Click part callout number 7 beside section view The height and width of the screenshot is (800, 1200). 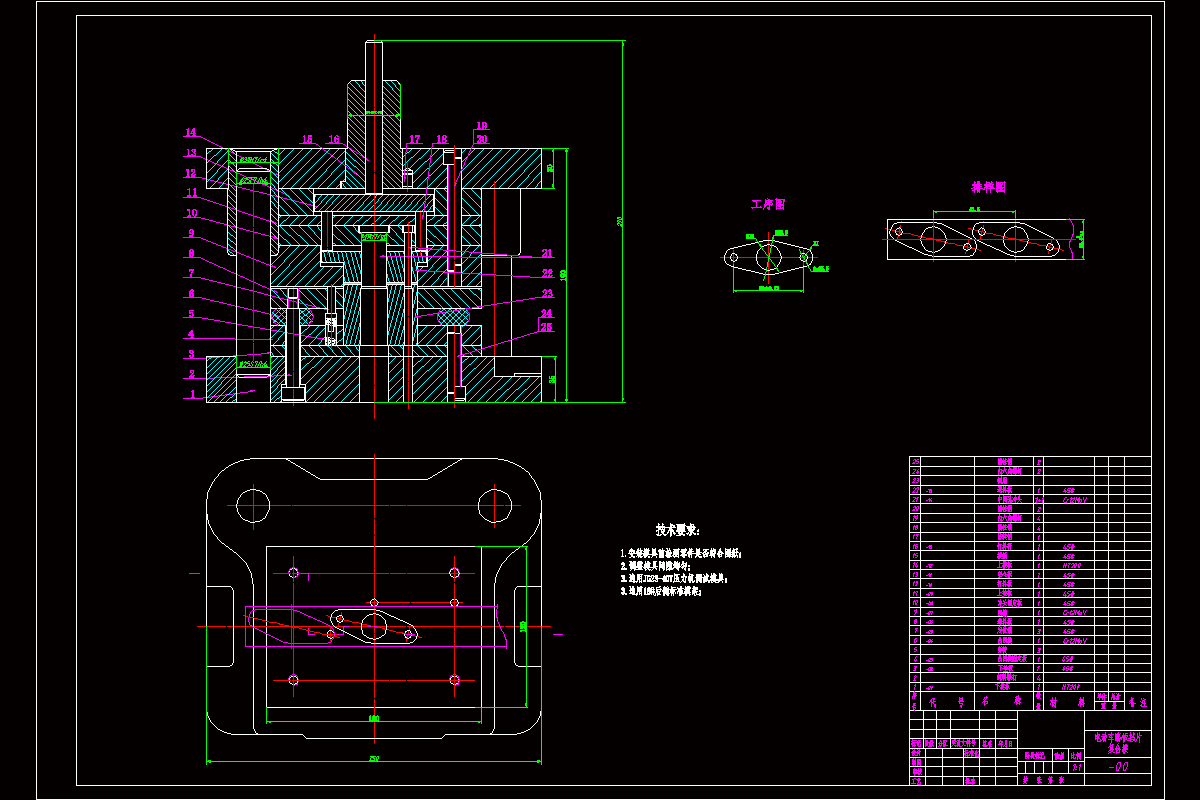point(190,273)
